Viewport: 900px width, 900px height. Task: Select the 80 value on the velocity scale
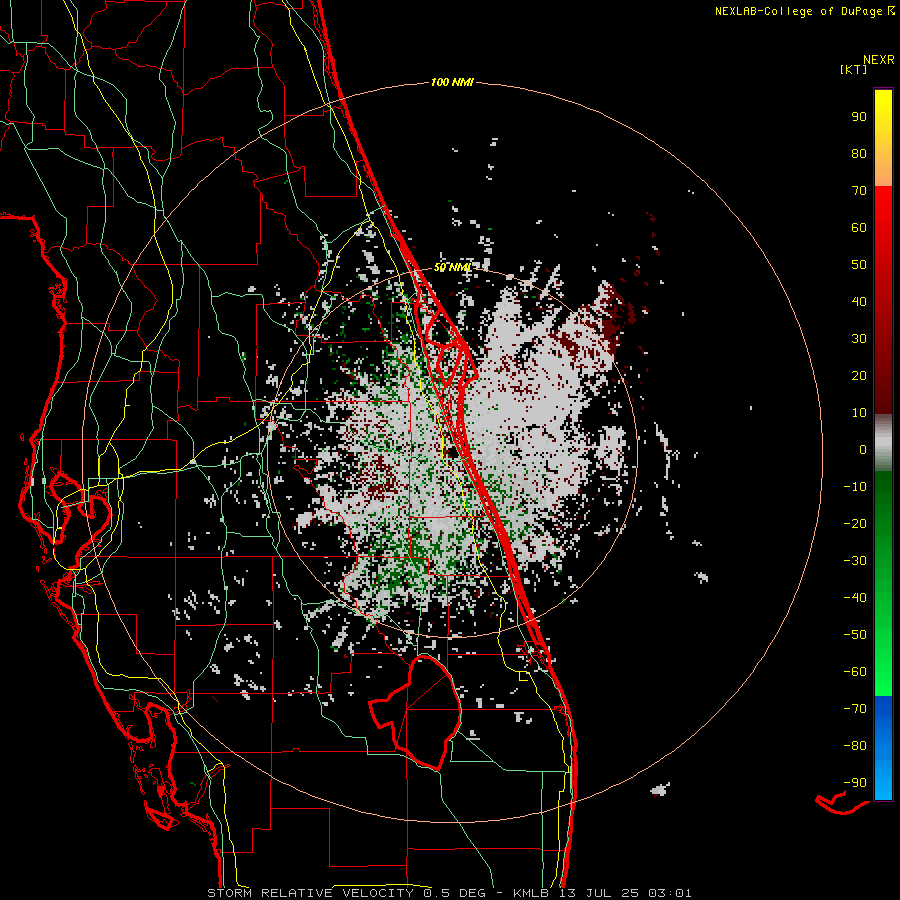coord(859,153)
